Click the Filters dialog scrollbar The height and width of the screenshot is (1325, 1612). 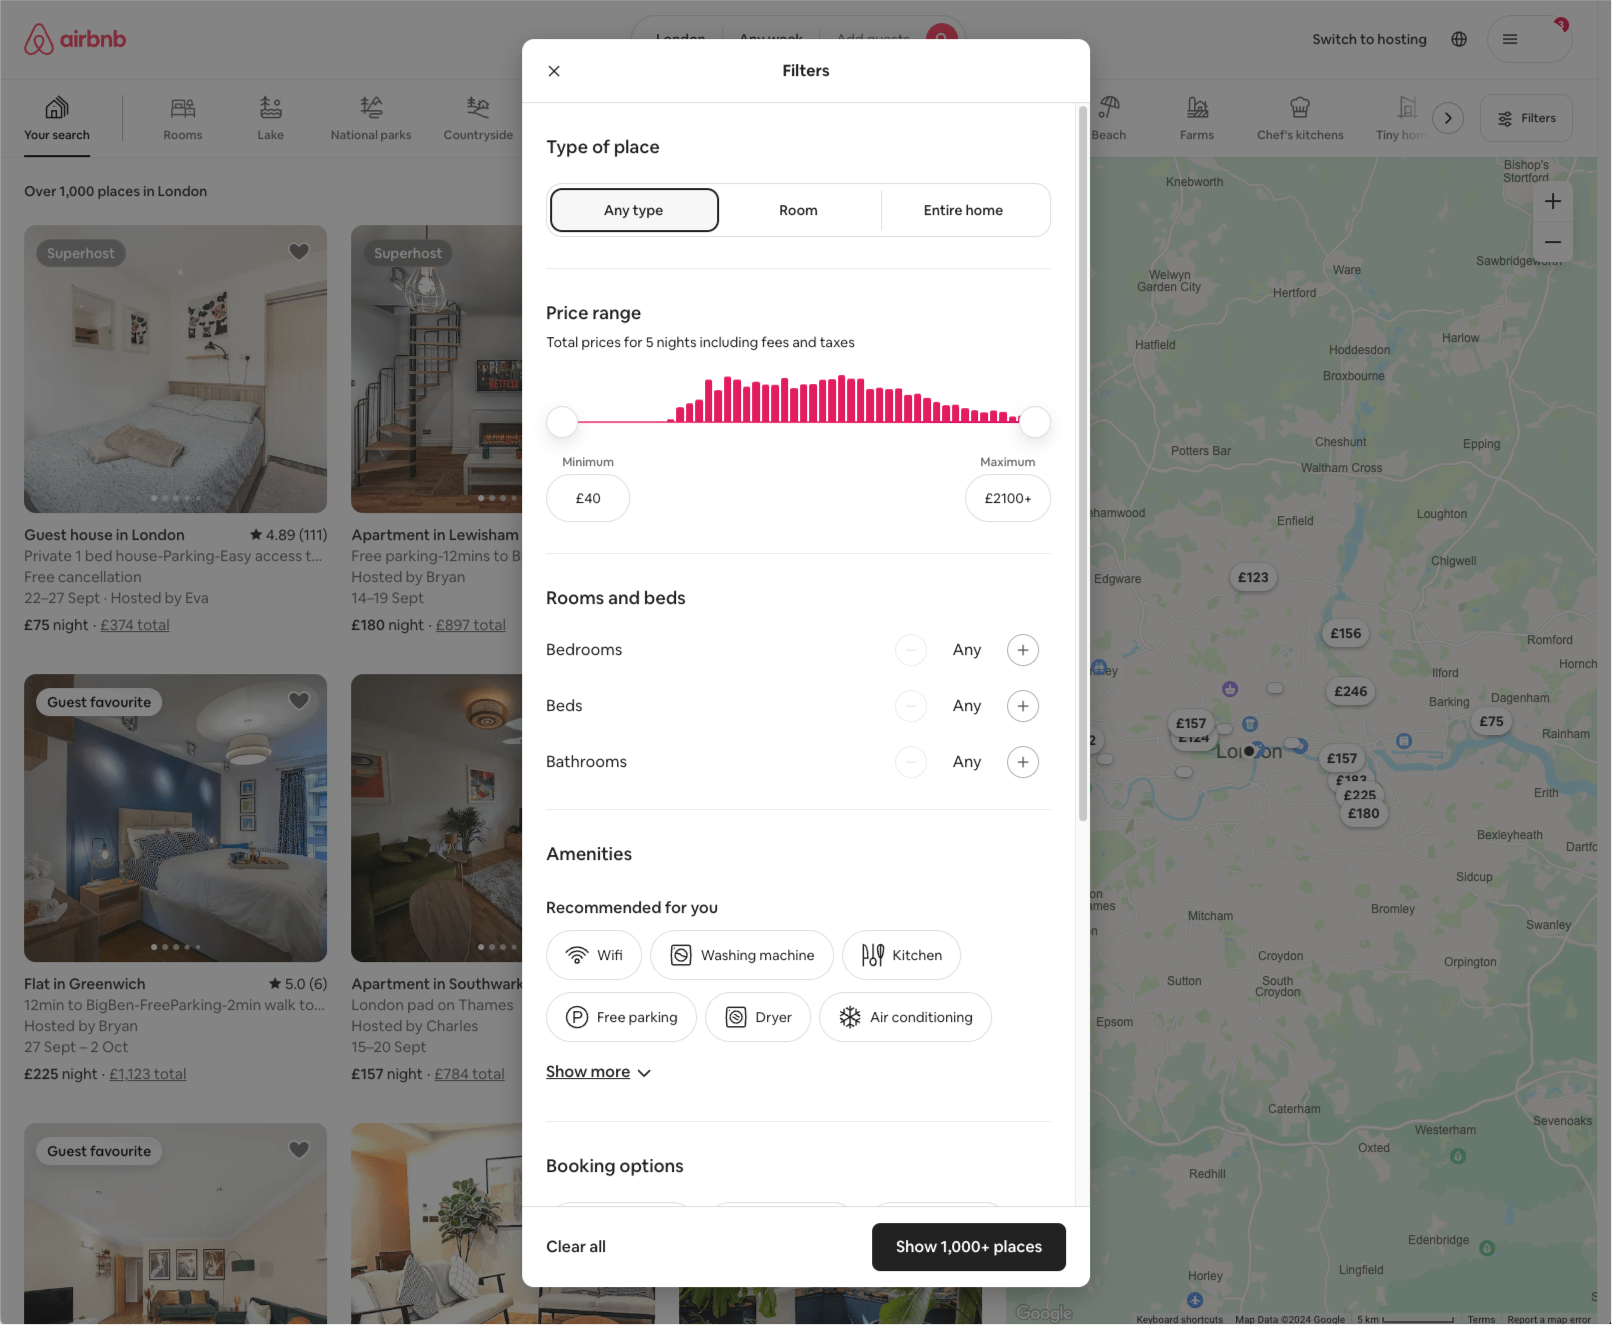click(x=1083, y=463)
